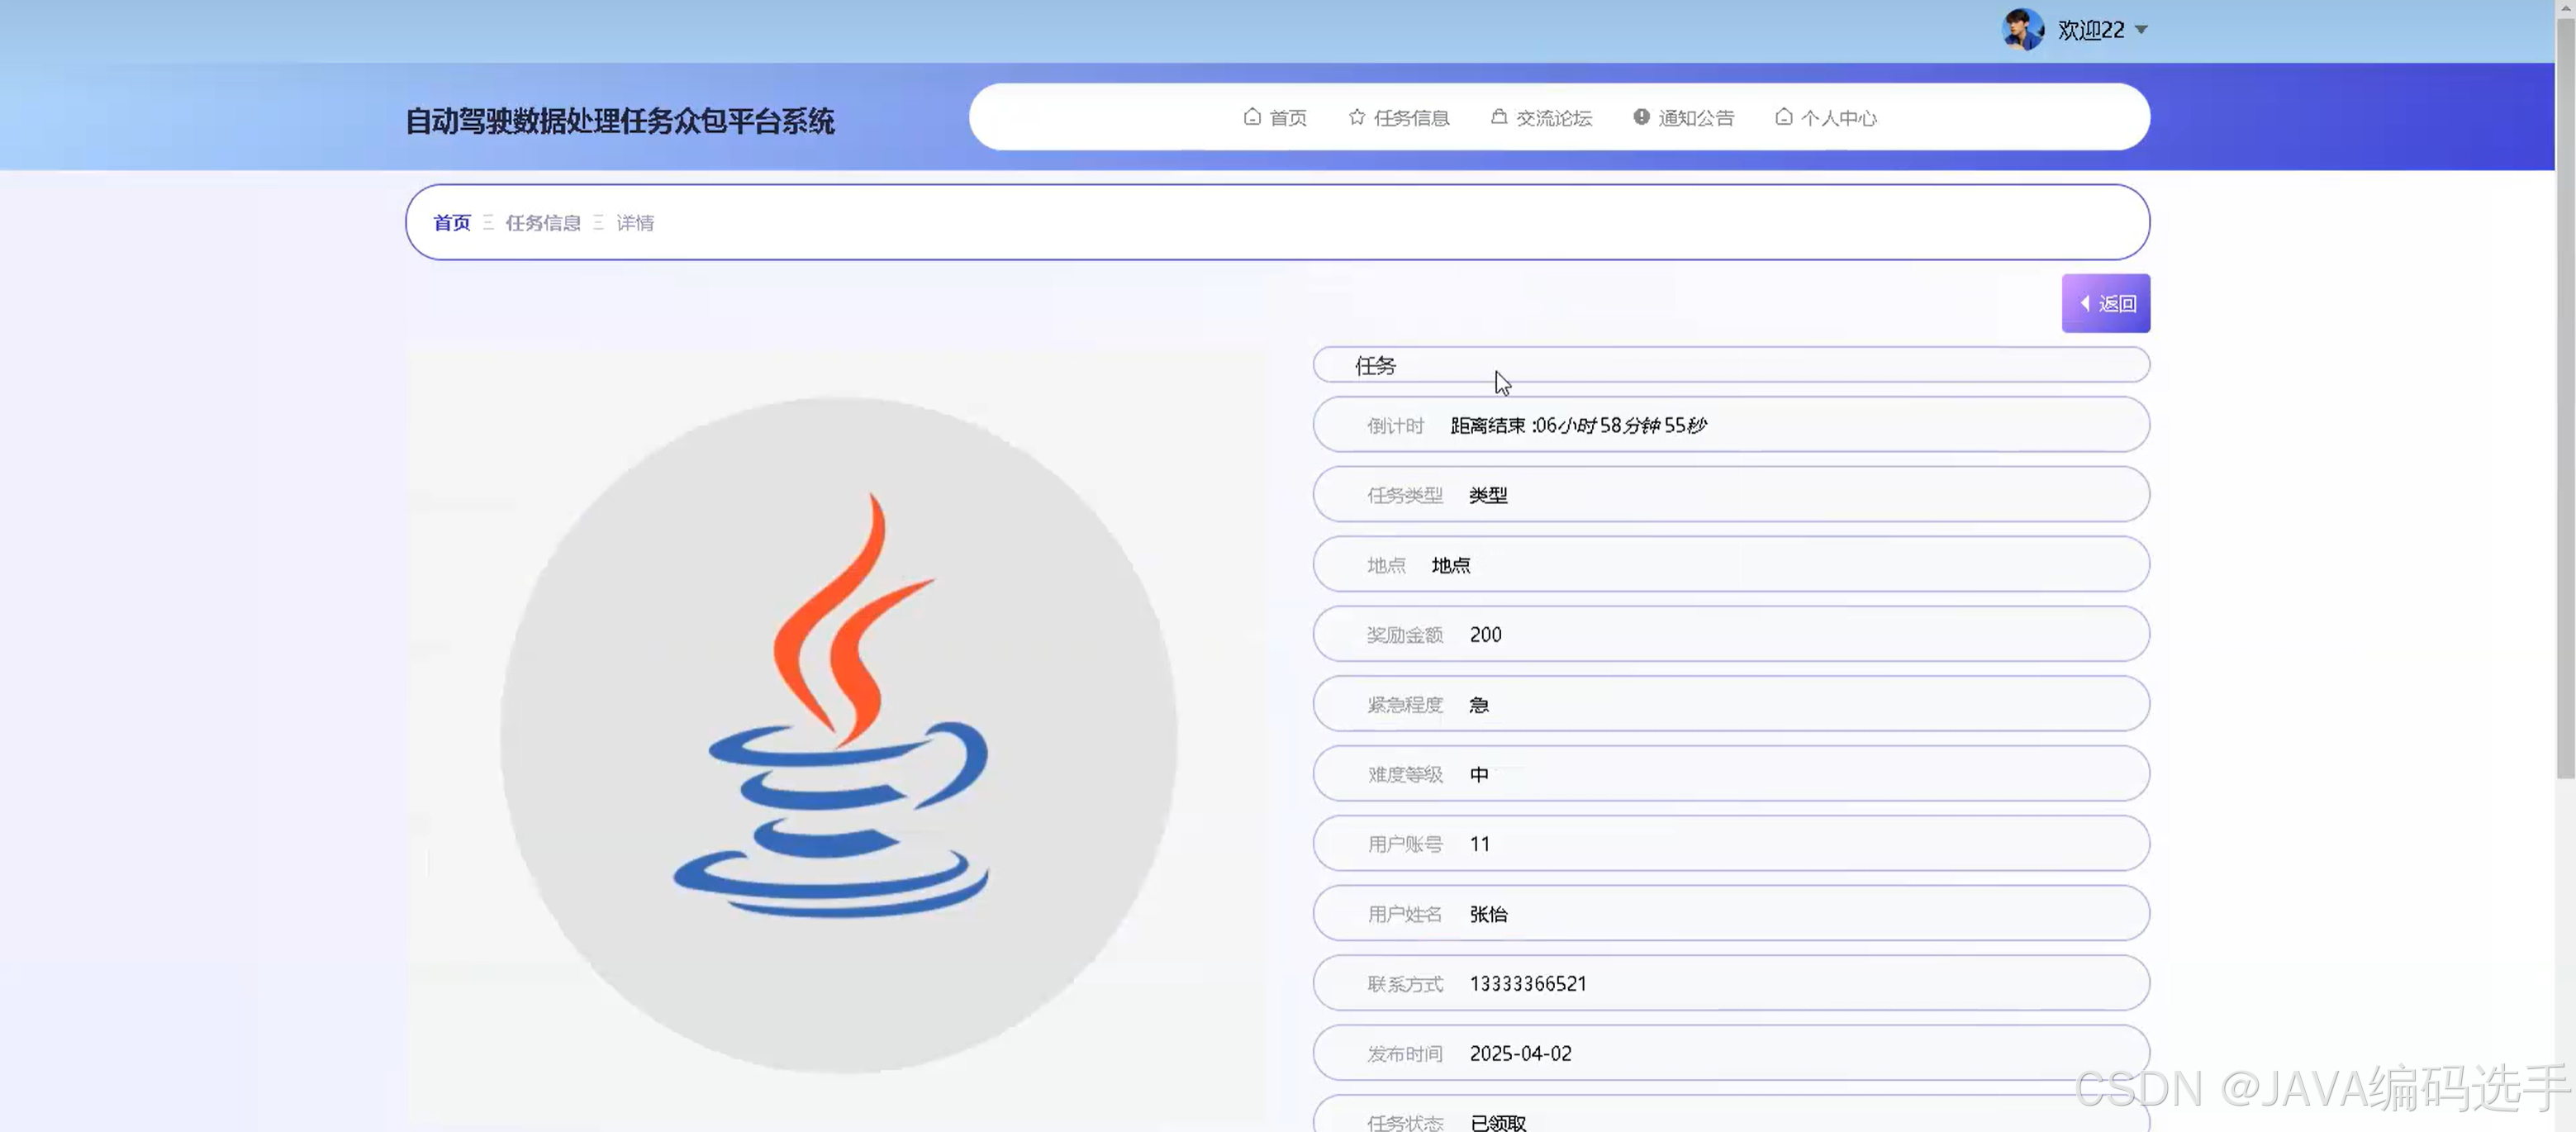
Task: Click the left arrow icon in 返回
Action: [2085, 303]
